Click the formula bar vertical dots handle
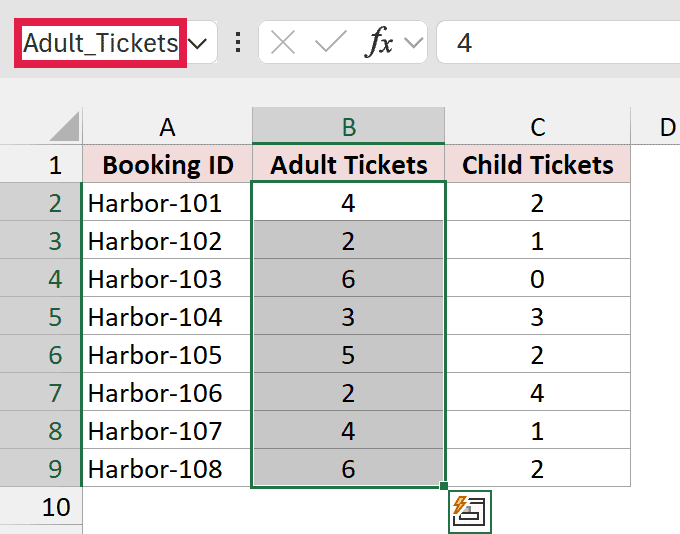680x534 pixels. (238, 43)
